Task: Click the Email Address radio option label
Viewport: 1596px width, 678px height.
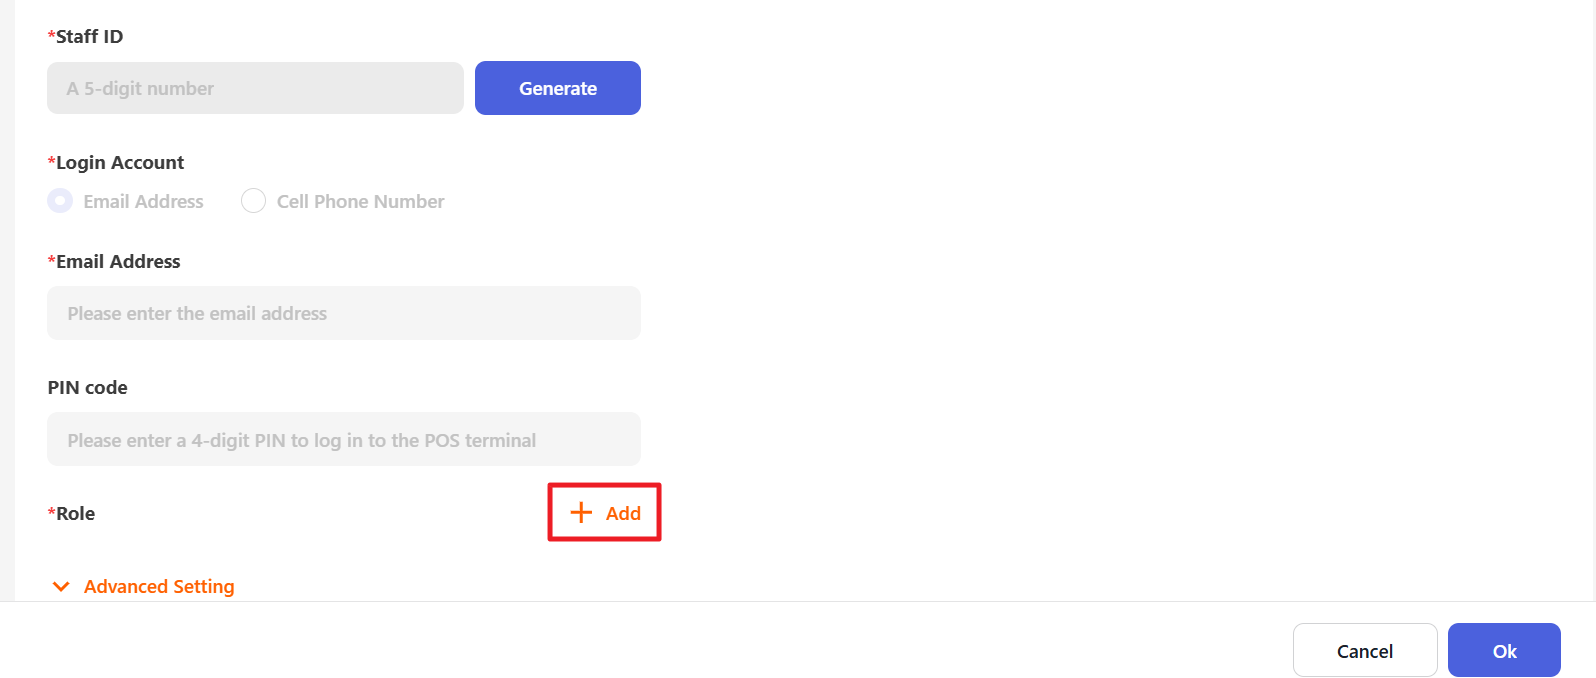Action: click(143, 202)
